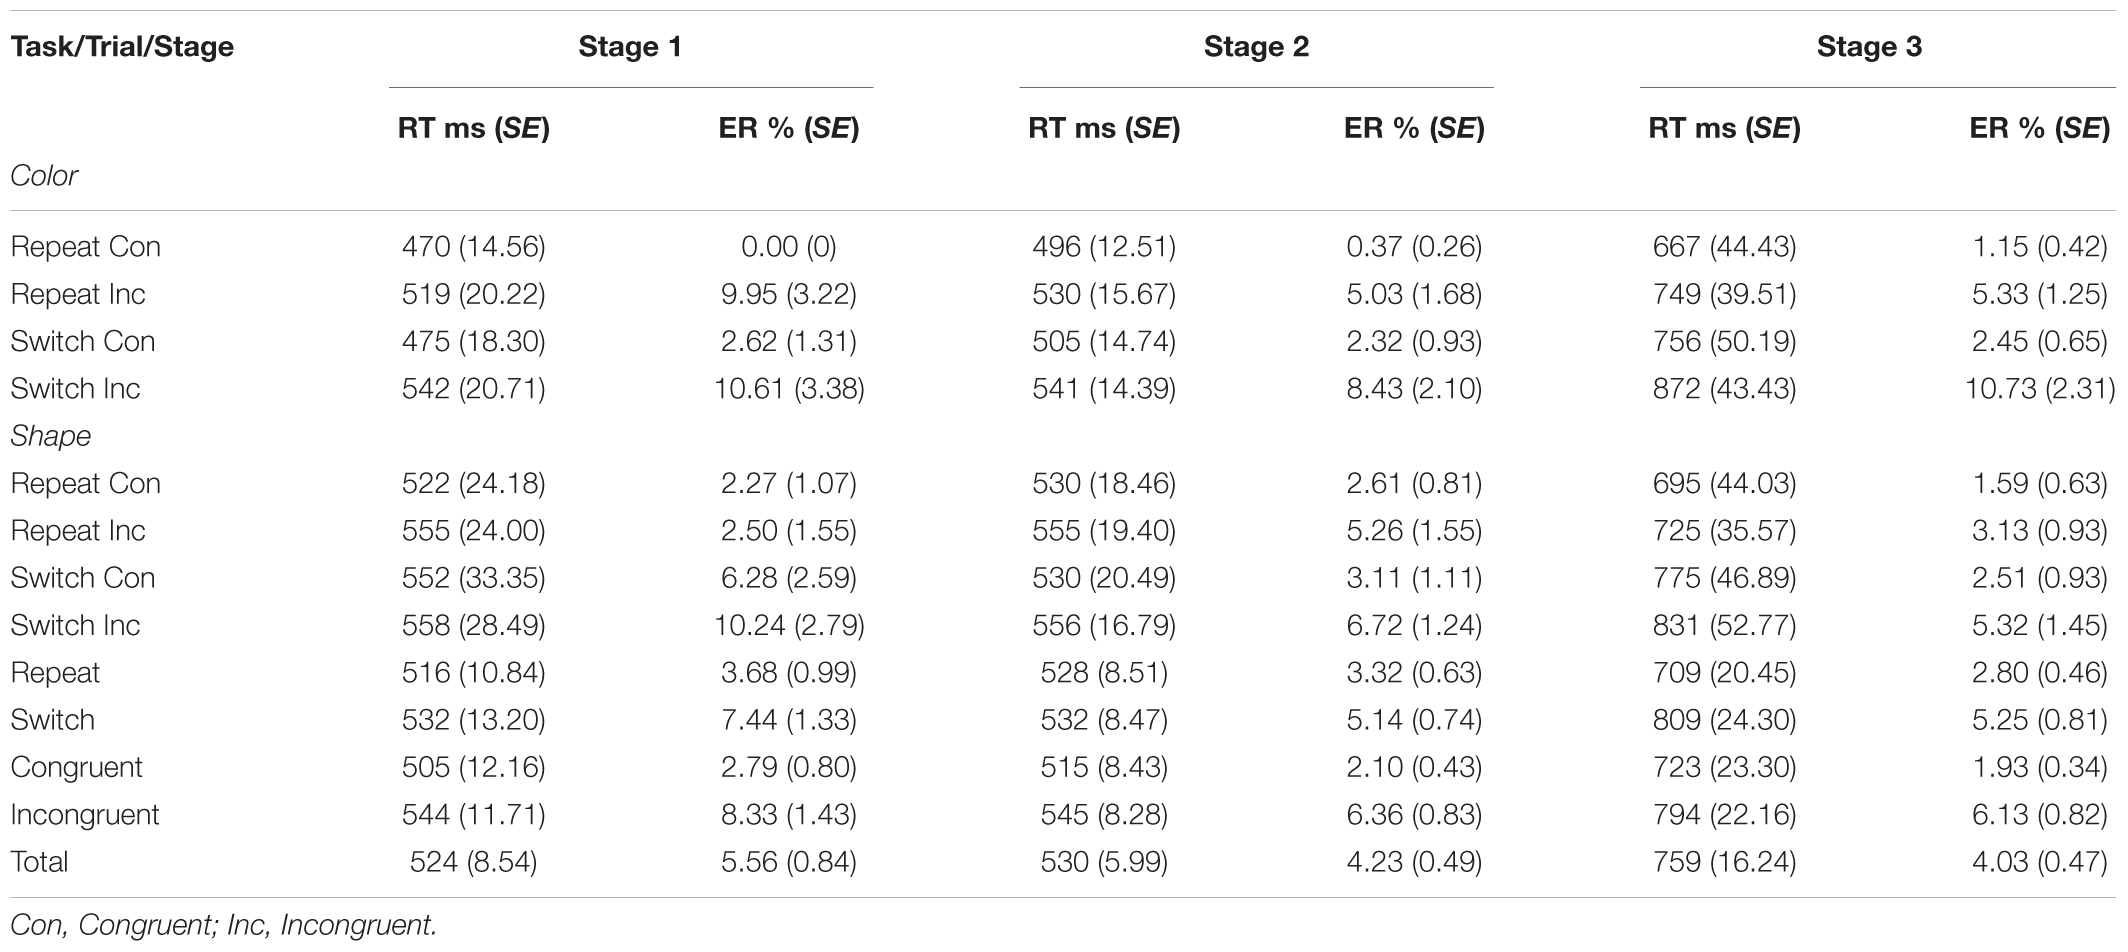Click the 470 (14.56) Stage 1 RT cell
This screenshot has width=2128, height=952.
coord(474,247)
